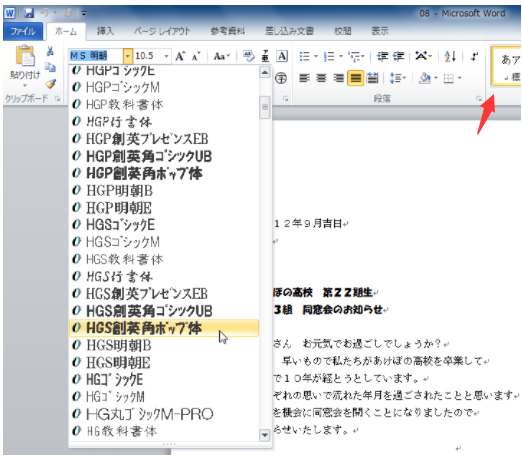Click the Phonetic Guide ruby icon
Viewport: 522px width, 457px height.
coord(265,56)
